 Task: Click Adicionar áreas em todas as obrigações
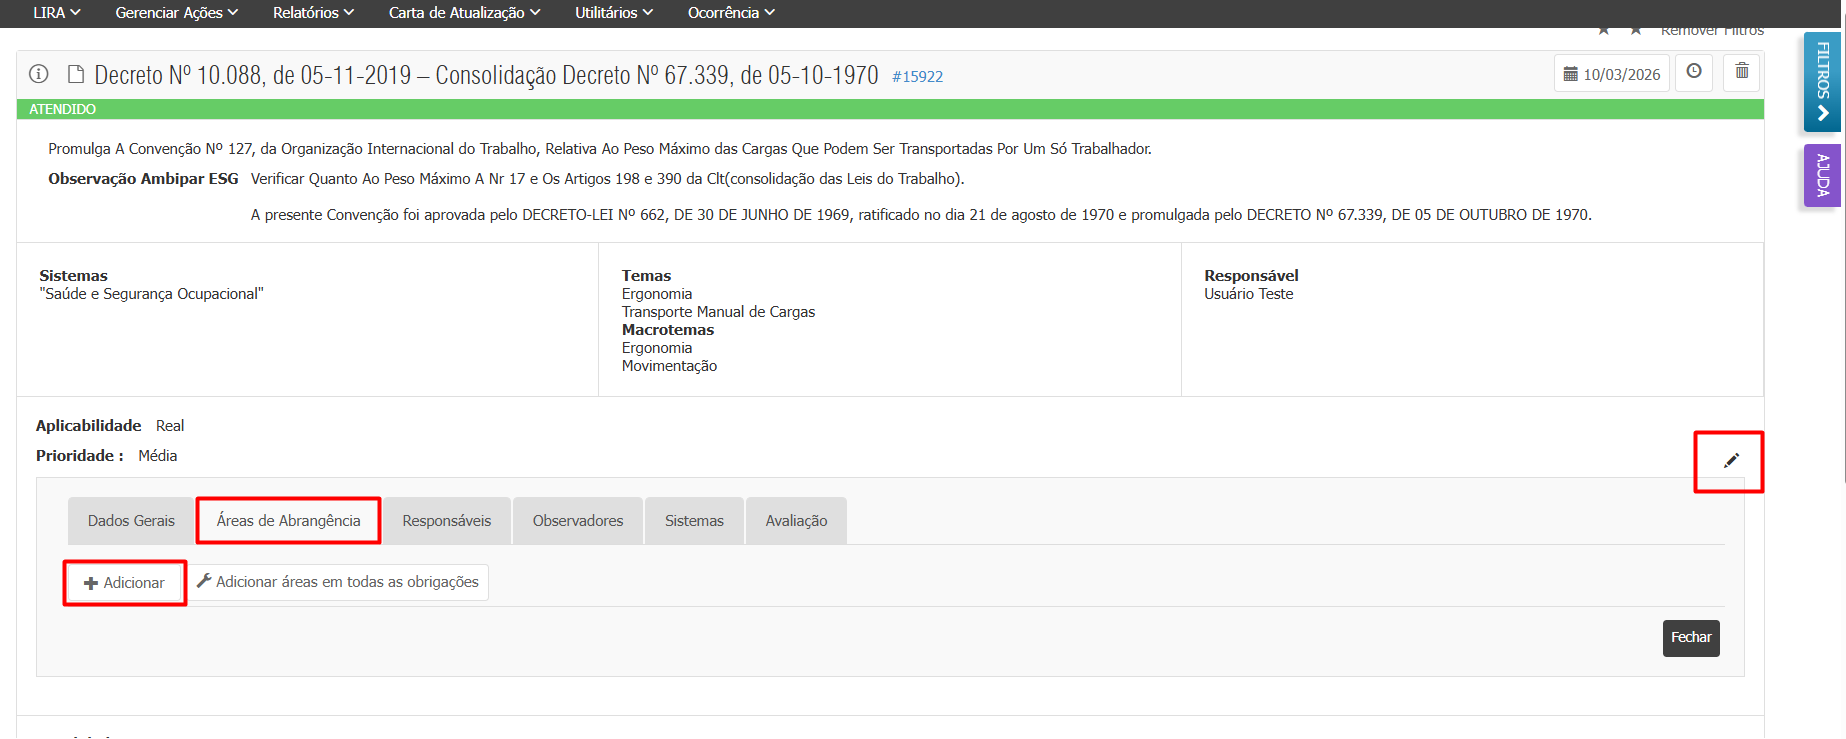click(339, 582)
